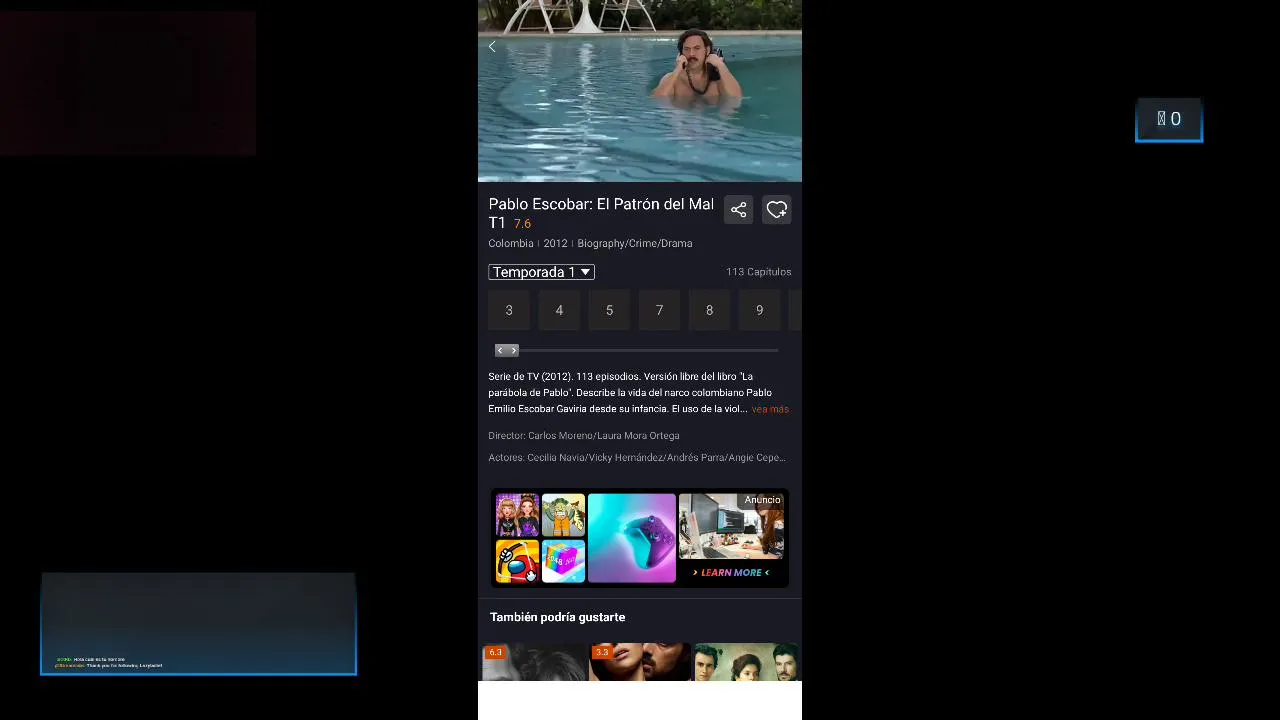Screen dimensions: 1280x720
Task: Select episode 7
Action: pos(659,310)
